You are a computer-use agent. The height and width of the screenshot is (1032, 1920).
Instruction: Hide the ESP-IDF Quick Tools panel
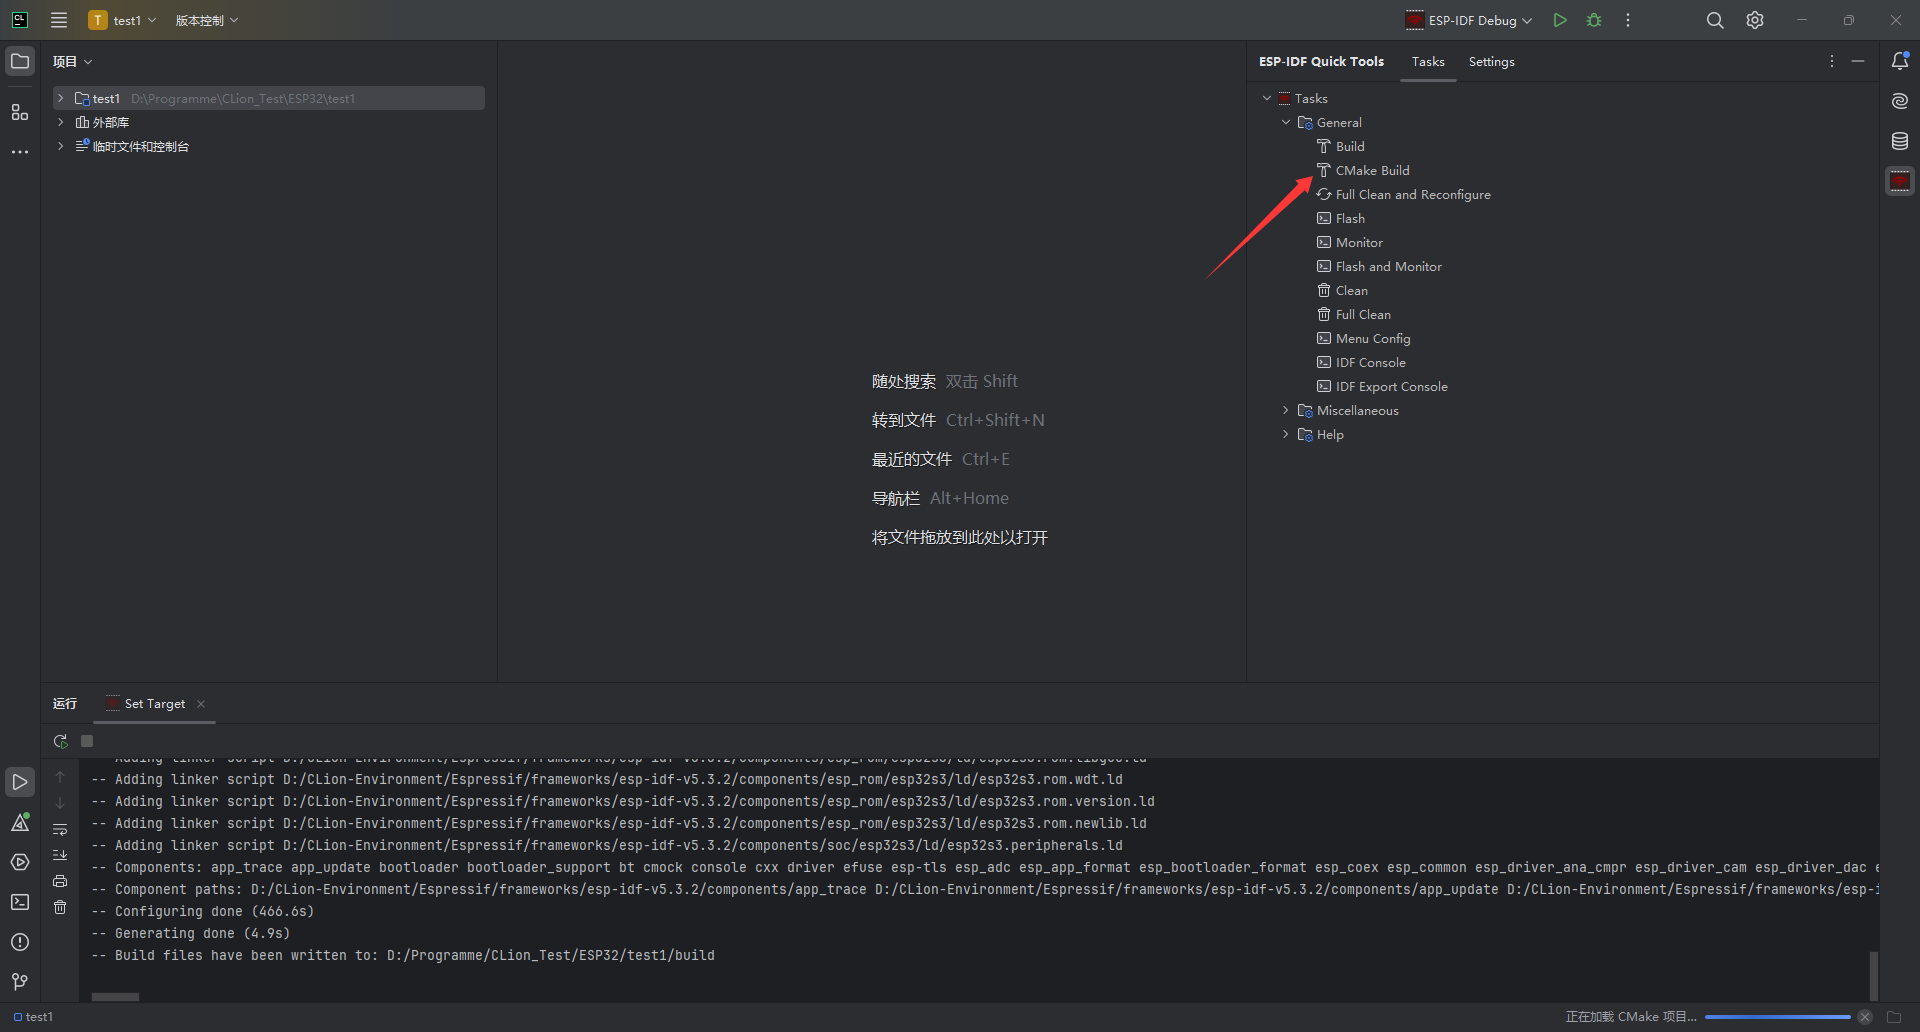pyautogui.click(x=1858, y=61)
